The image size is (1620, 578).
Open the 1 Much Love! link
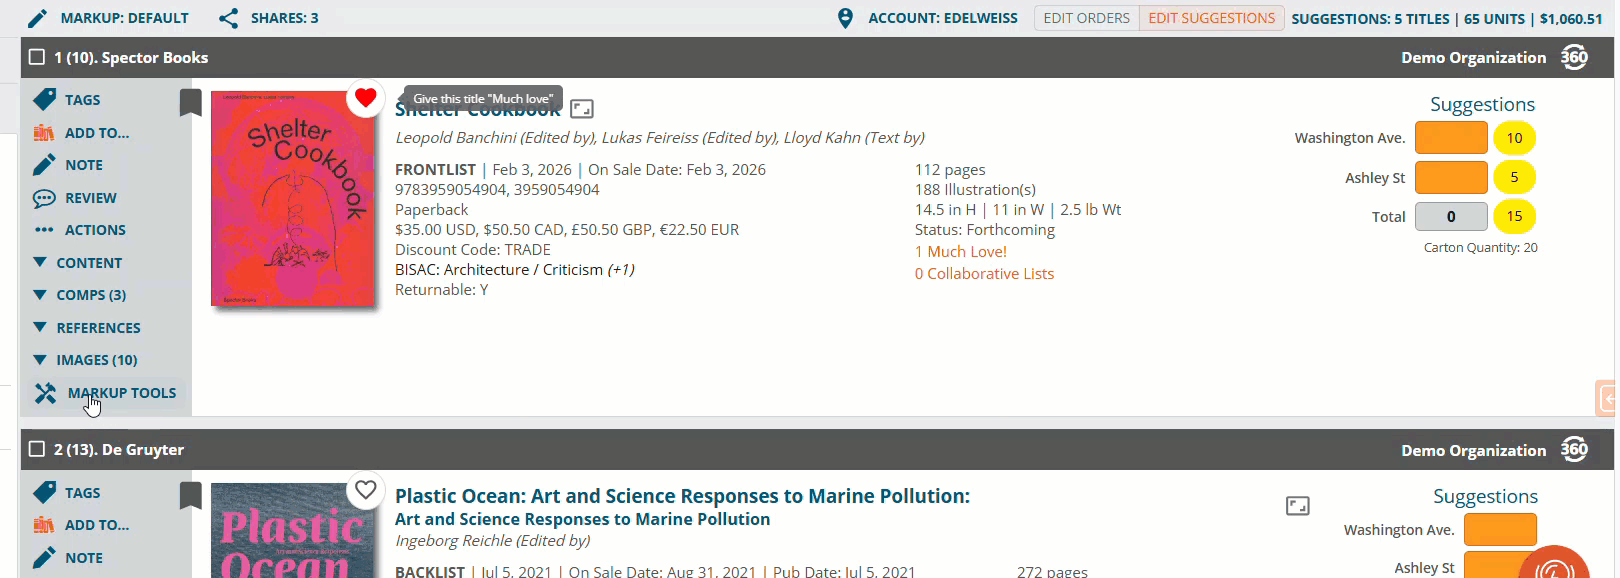961,252
